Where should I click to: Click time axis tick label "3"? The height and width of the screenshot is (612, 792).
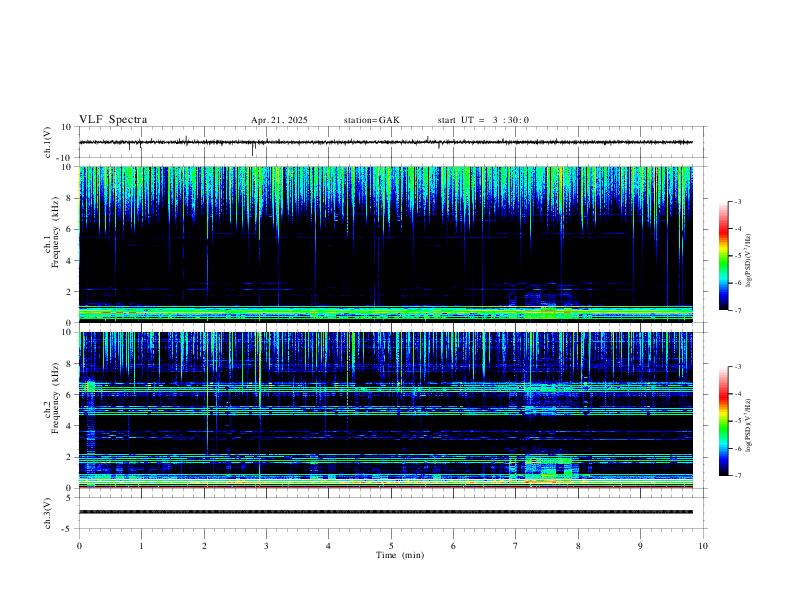266,546
